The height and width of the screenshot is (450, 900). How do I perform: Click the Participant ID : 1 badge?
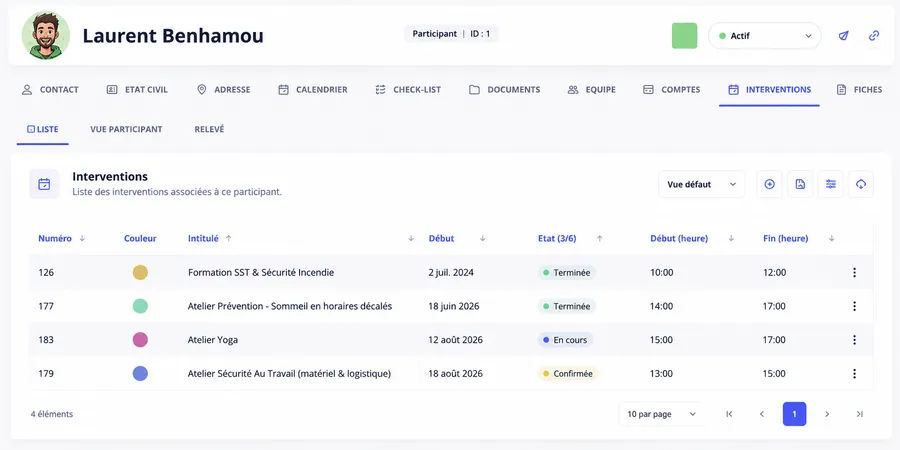[x=451, y=34]
